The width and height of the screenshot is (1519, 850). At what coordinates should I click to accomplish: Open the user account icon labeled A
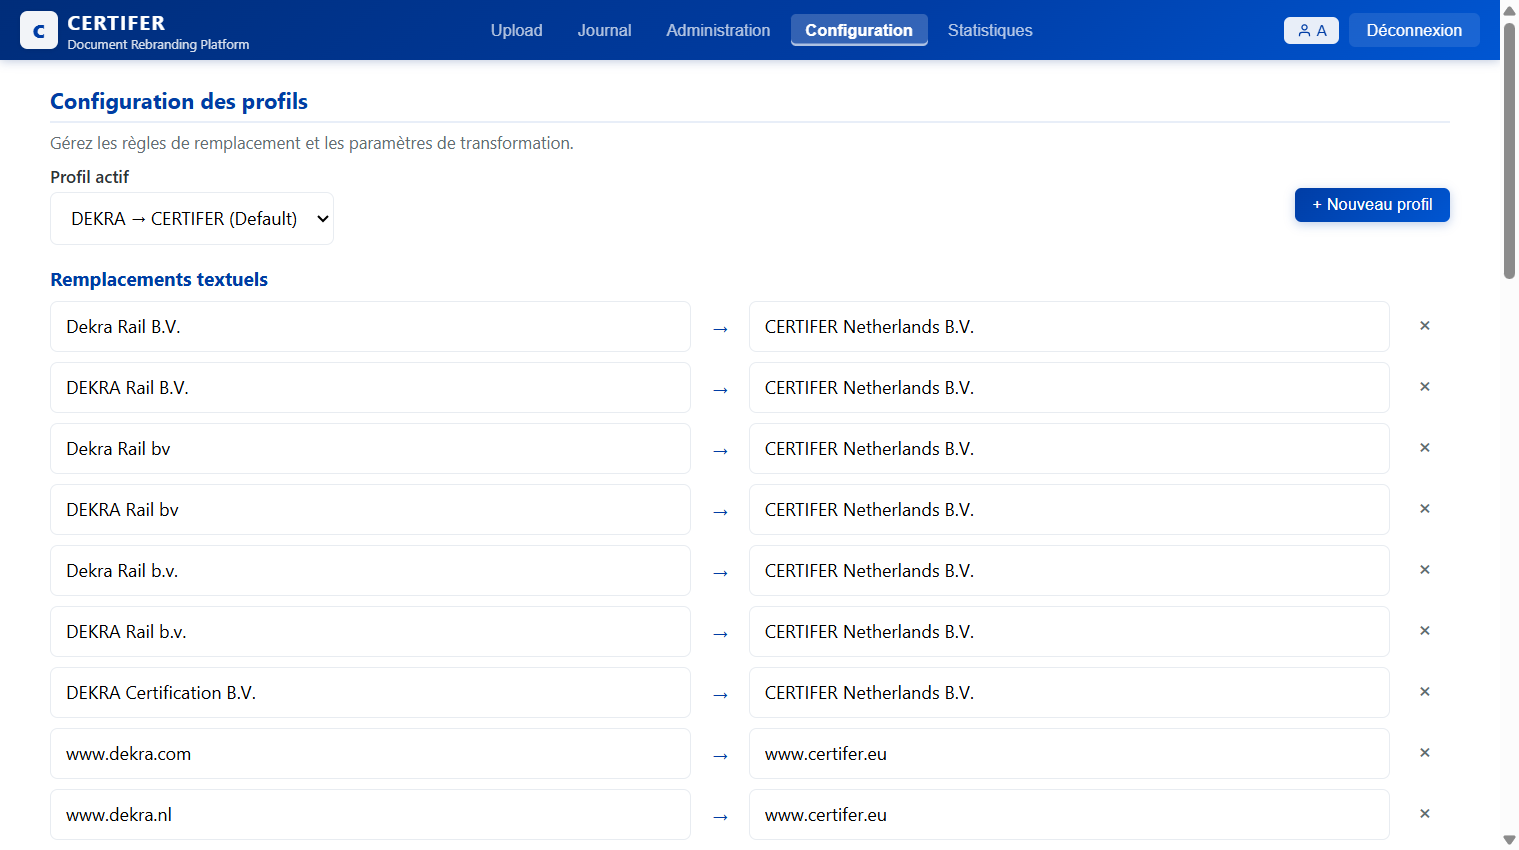(1311, 30)
